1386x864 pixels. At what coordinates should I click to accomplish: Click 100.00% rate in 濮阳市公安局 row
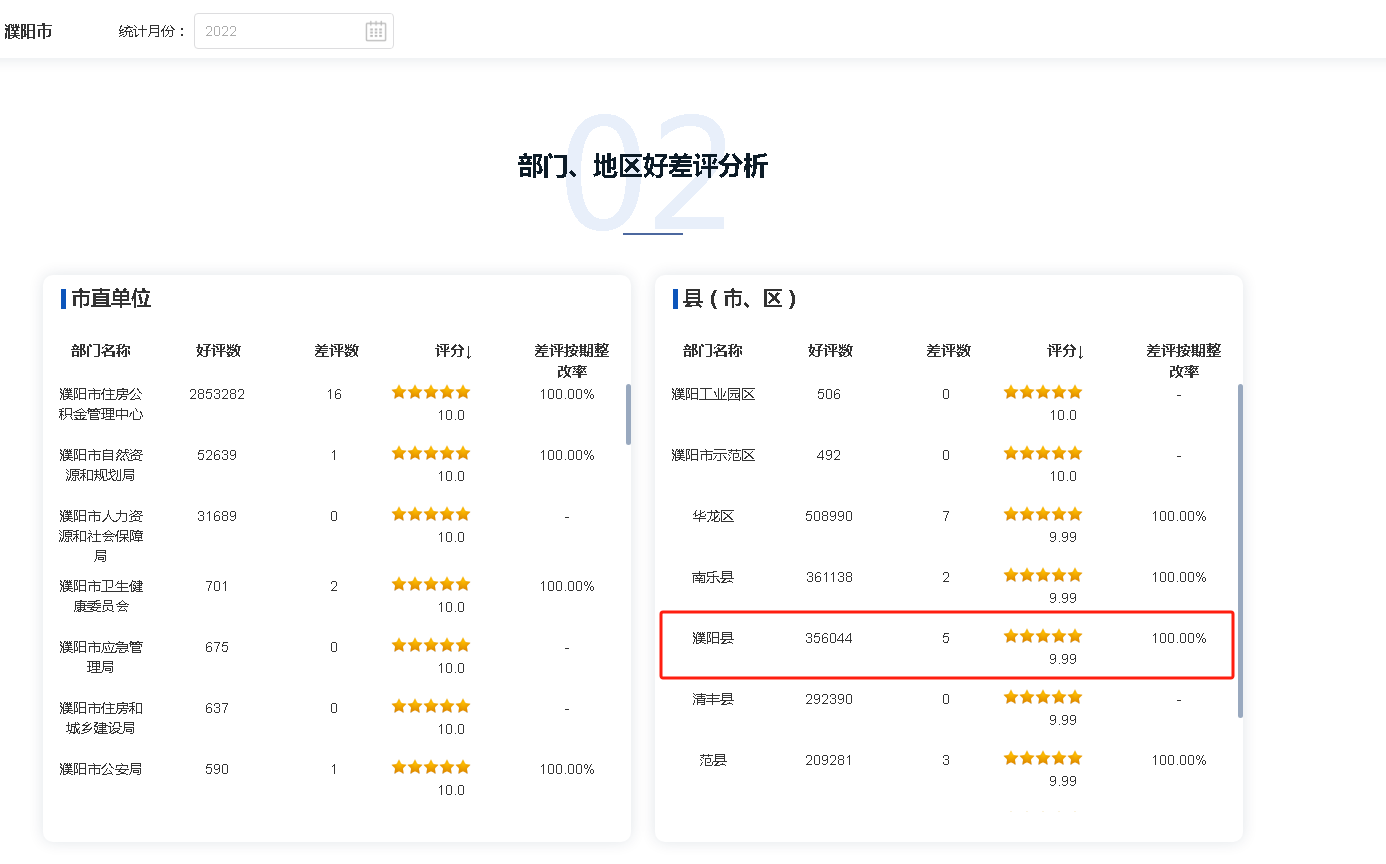567,769
